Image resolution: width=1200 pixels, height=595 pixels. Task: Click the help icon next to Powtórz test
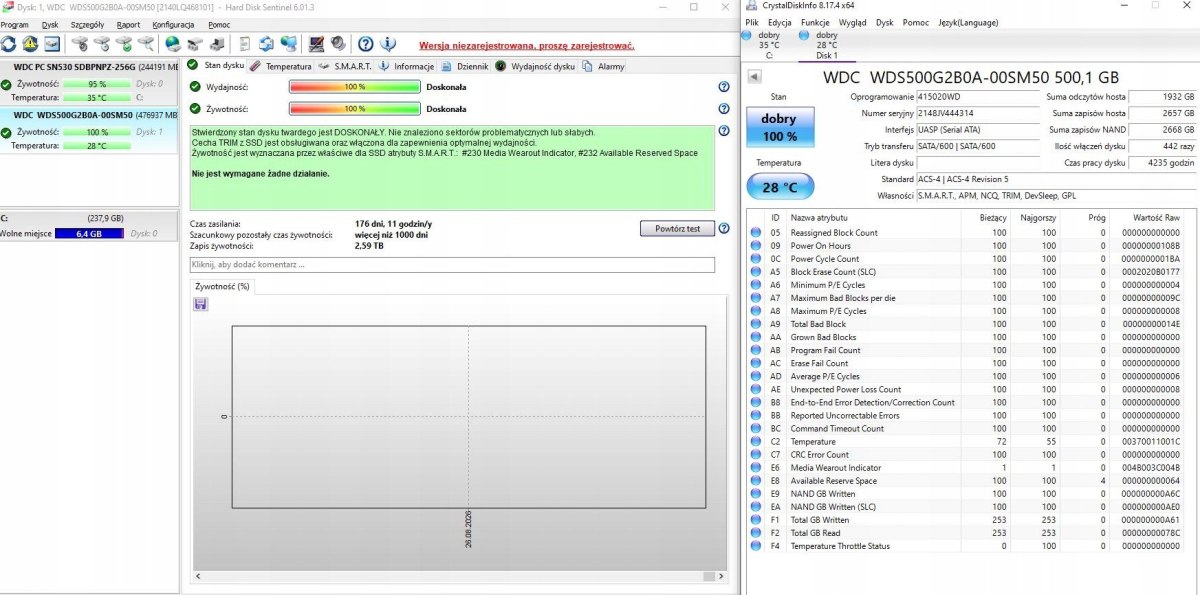(x=723, y=228)
